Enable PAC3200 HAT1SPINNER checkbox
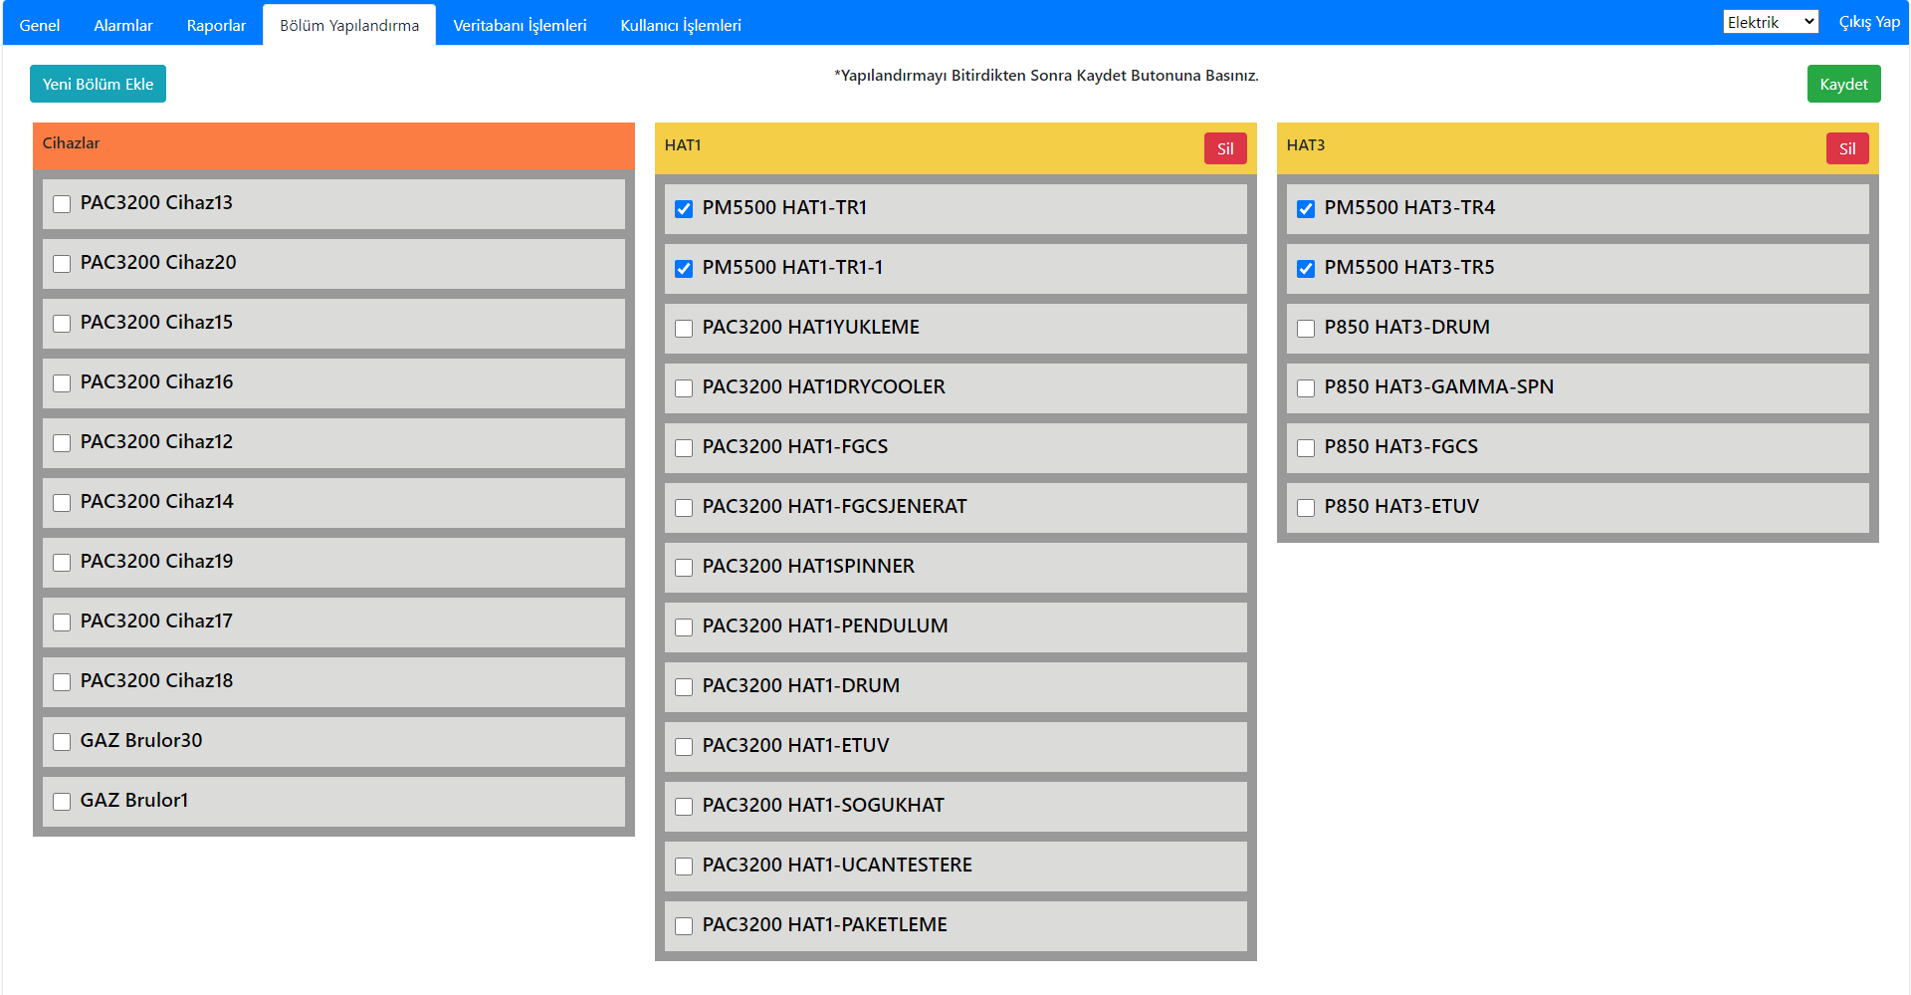1911x995 pixels. [x=684, y=568]
